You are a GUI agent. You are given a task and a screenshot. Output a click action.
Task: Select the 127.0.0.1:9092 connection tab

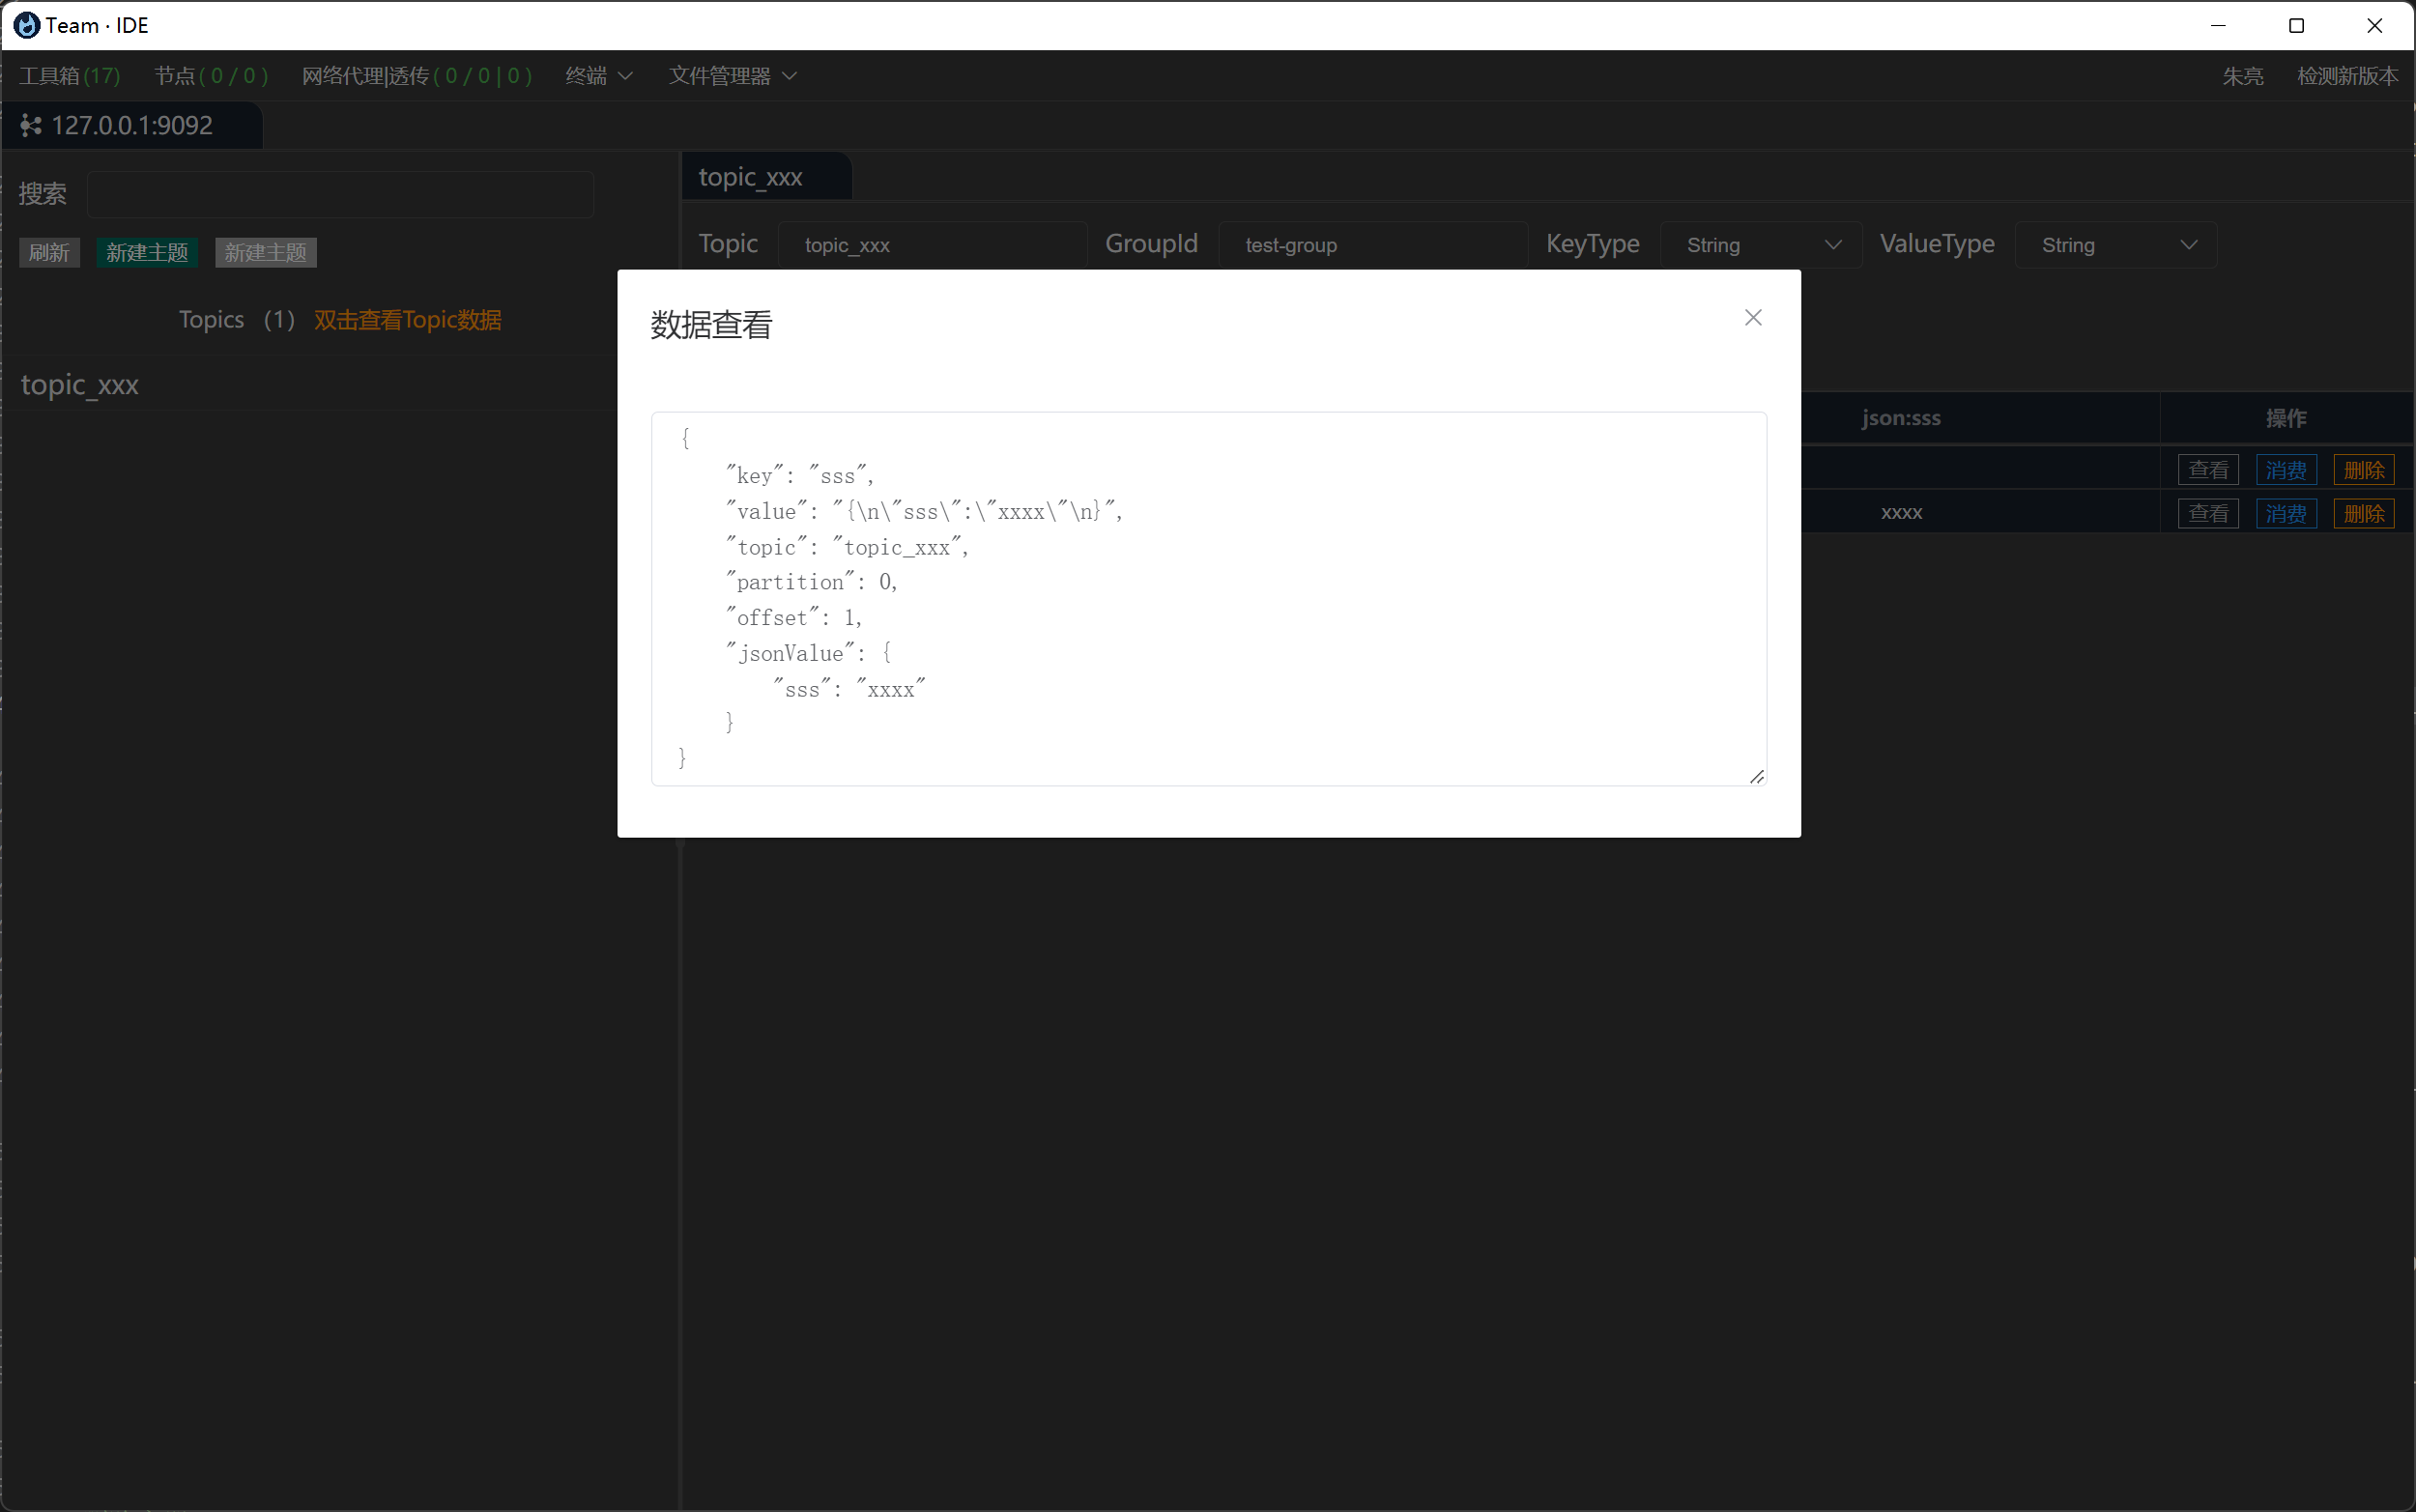pos(133,125)
